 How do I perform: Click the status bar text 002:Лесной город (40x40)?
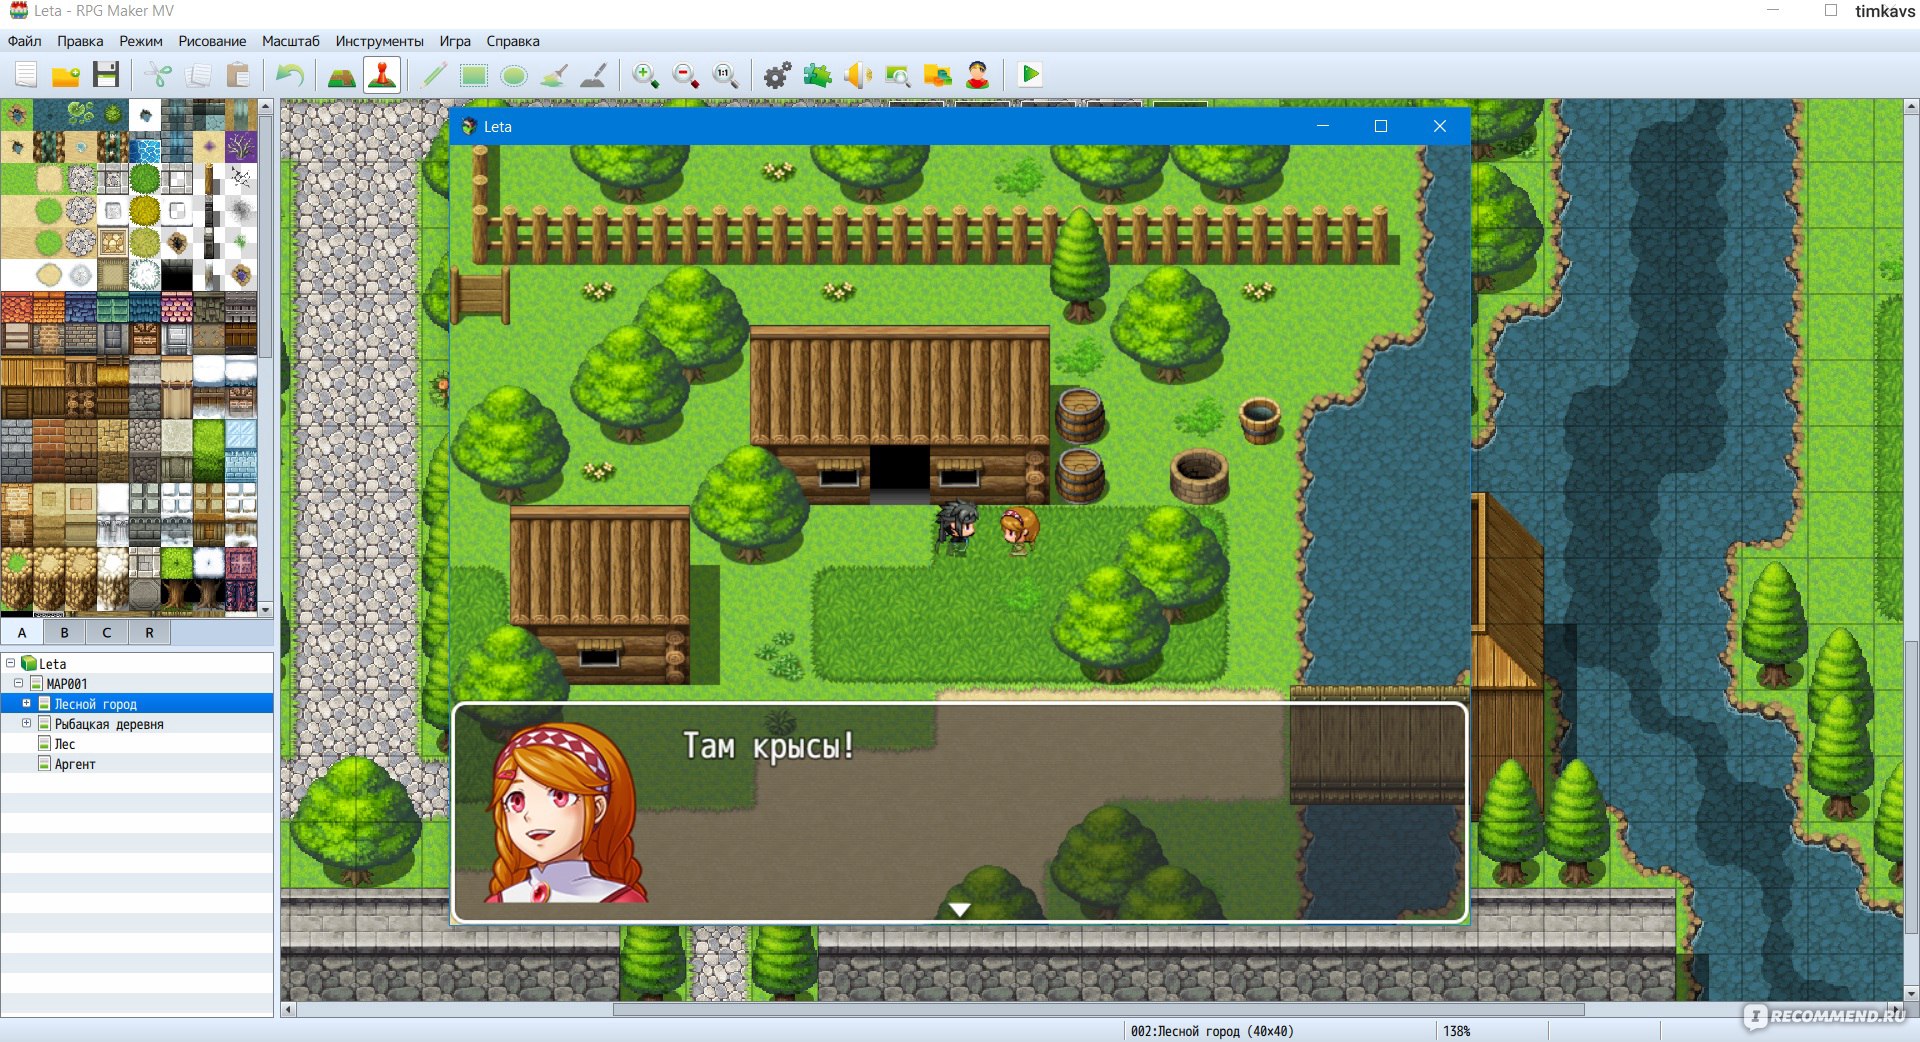1212,1031
